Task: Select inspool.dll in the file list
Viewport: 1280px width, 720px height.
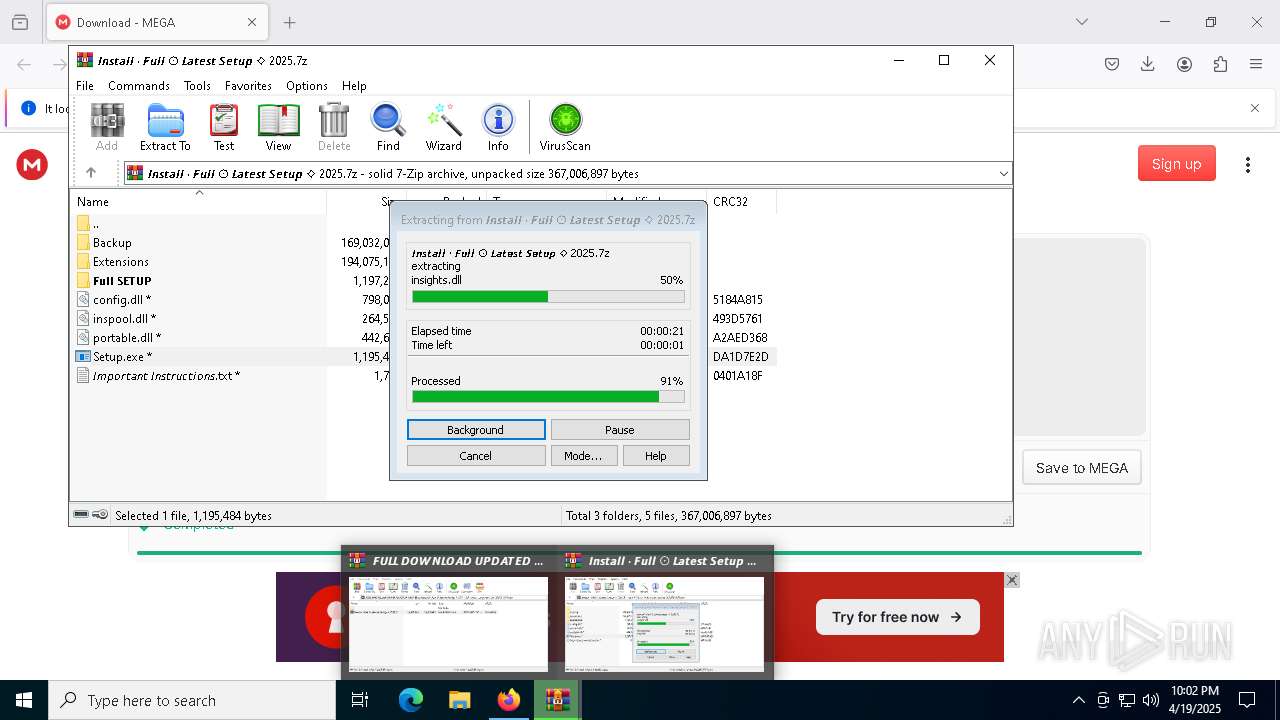Action: 124,319
